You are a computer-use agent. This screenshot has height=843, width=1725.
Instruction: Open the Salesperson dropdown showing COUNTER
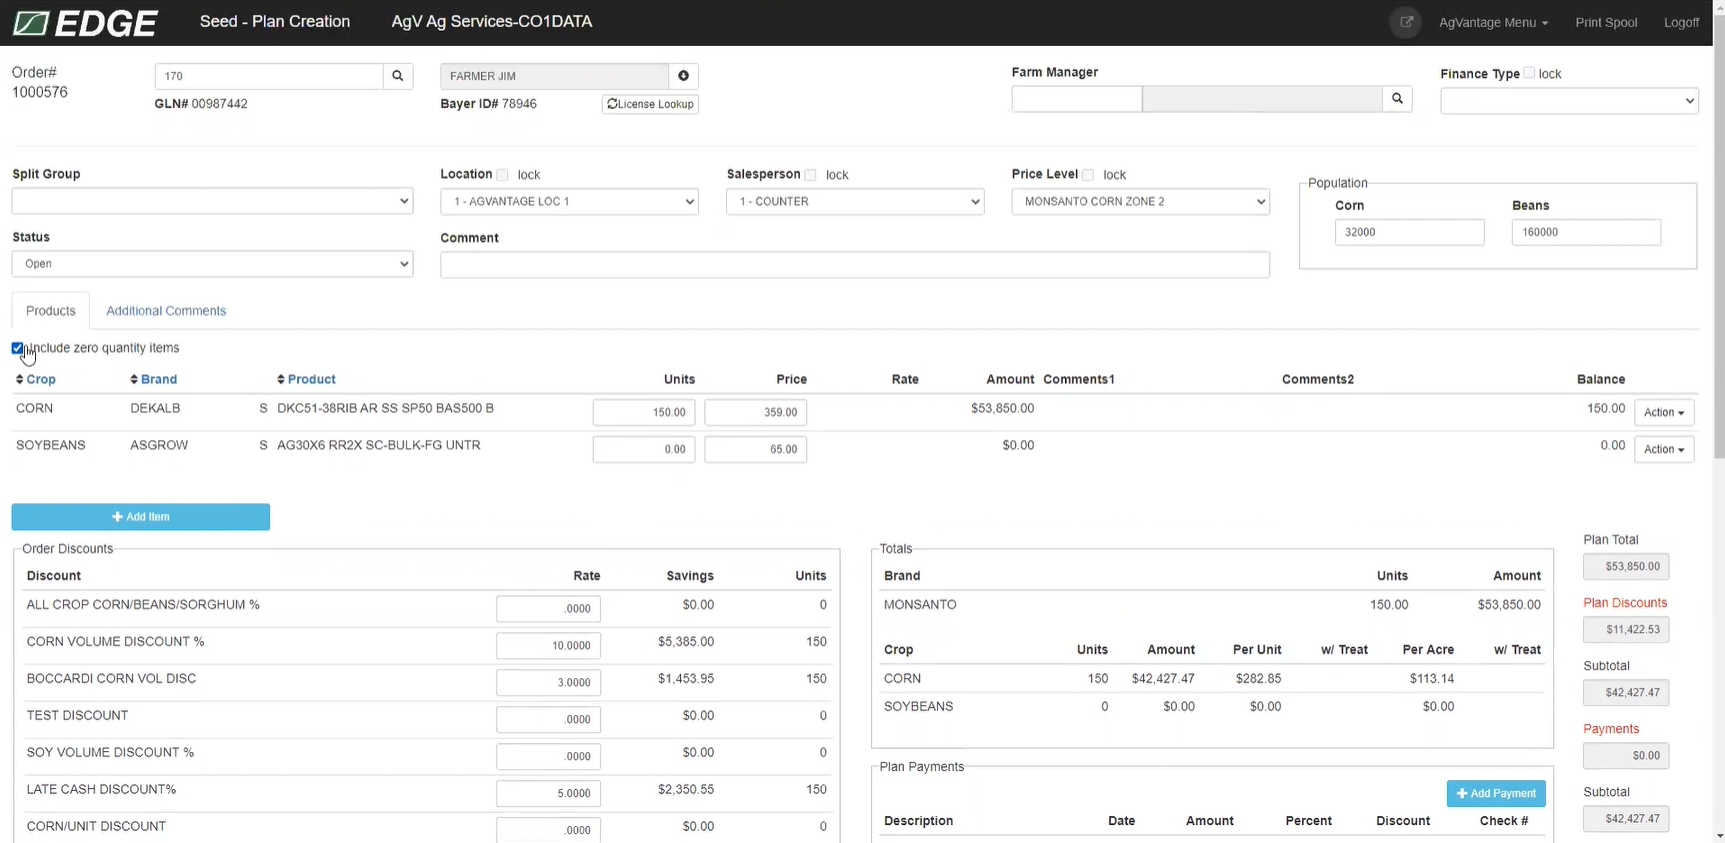click(855, 201)
